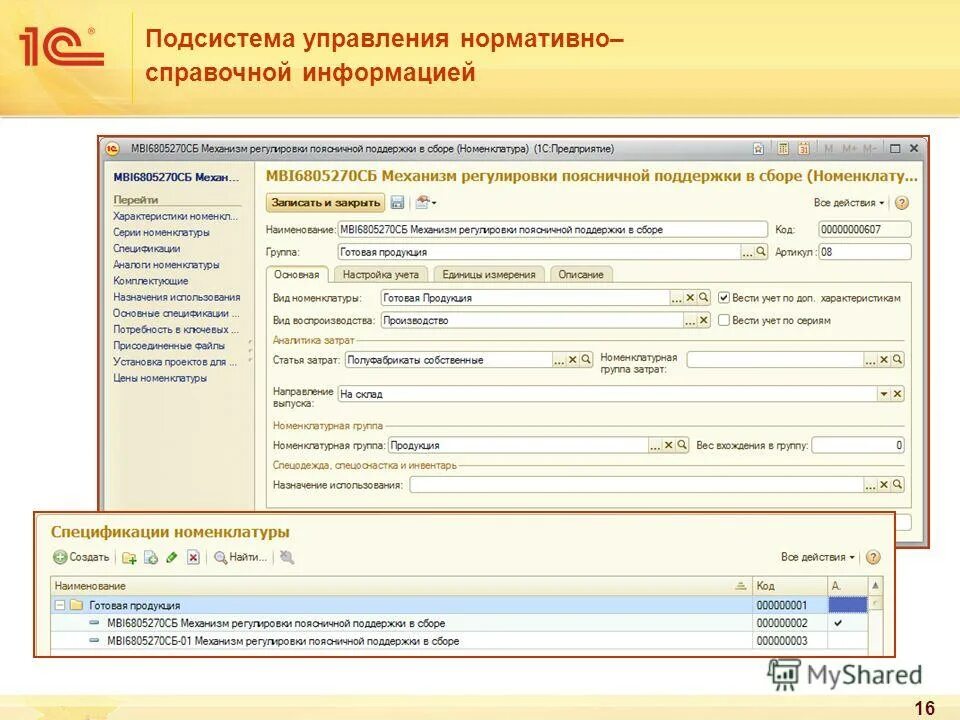Click Создать button in specifications

(x=81, y=557)
